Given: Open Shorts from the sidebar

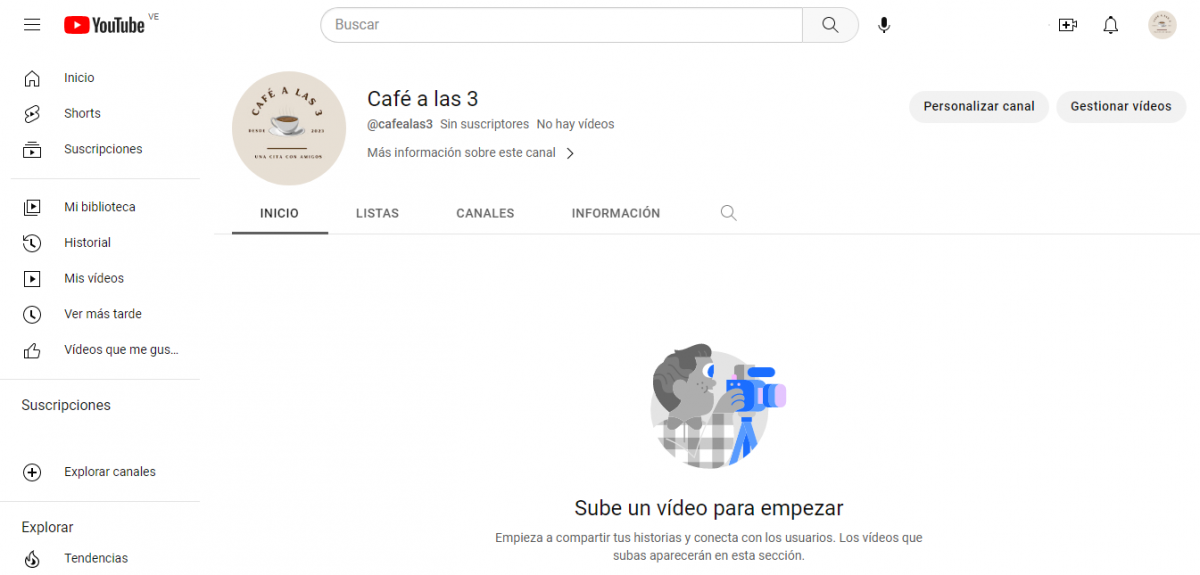Looking at the screenshot, I should 82,113.
